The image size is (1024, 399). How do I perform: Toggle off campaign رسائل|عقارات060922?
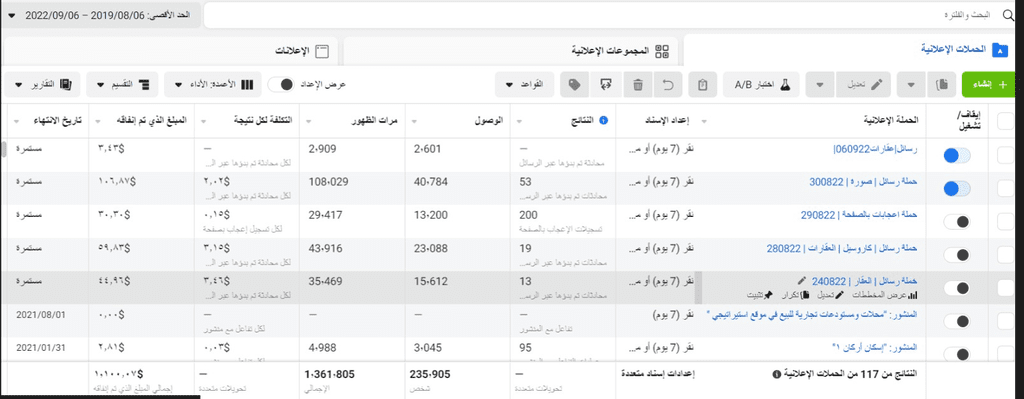click(x=957, y=155)
